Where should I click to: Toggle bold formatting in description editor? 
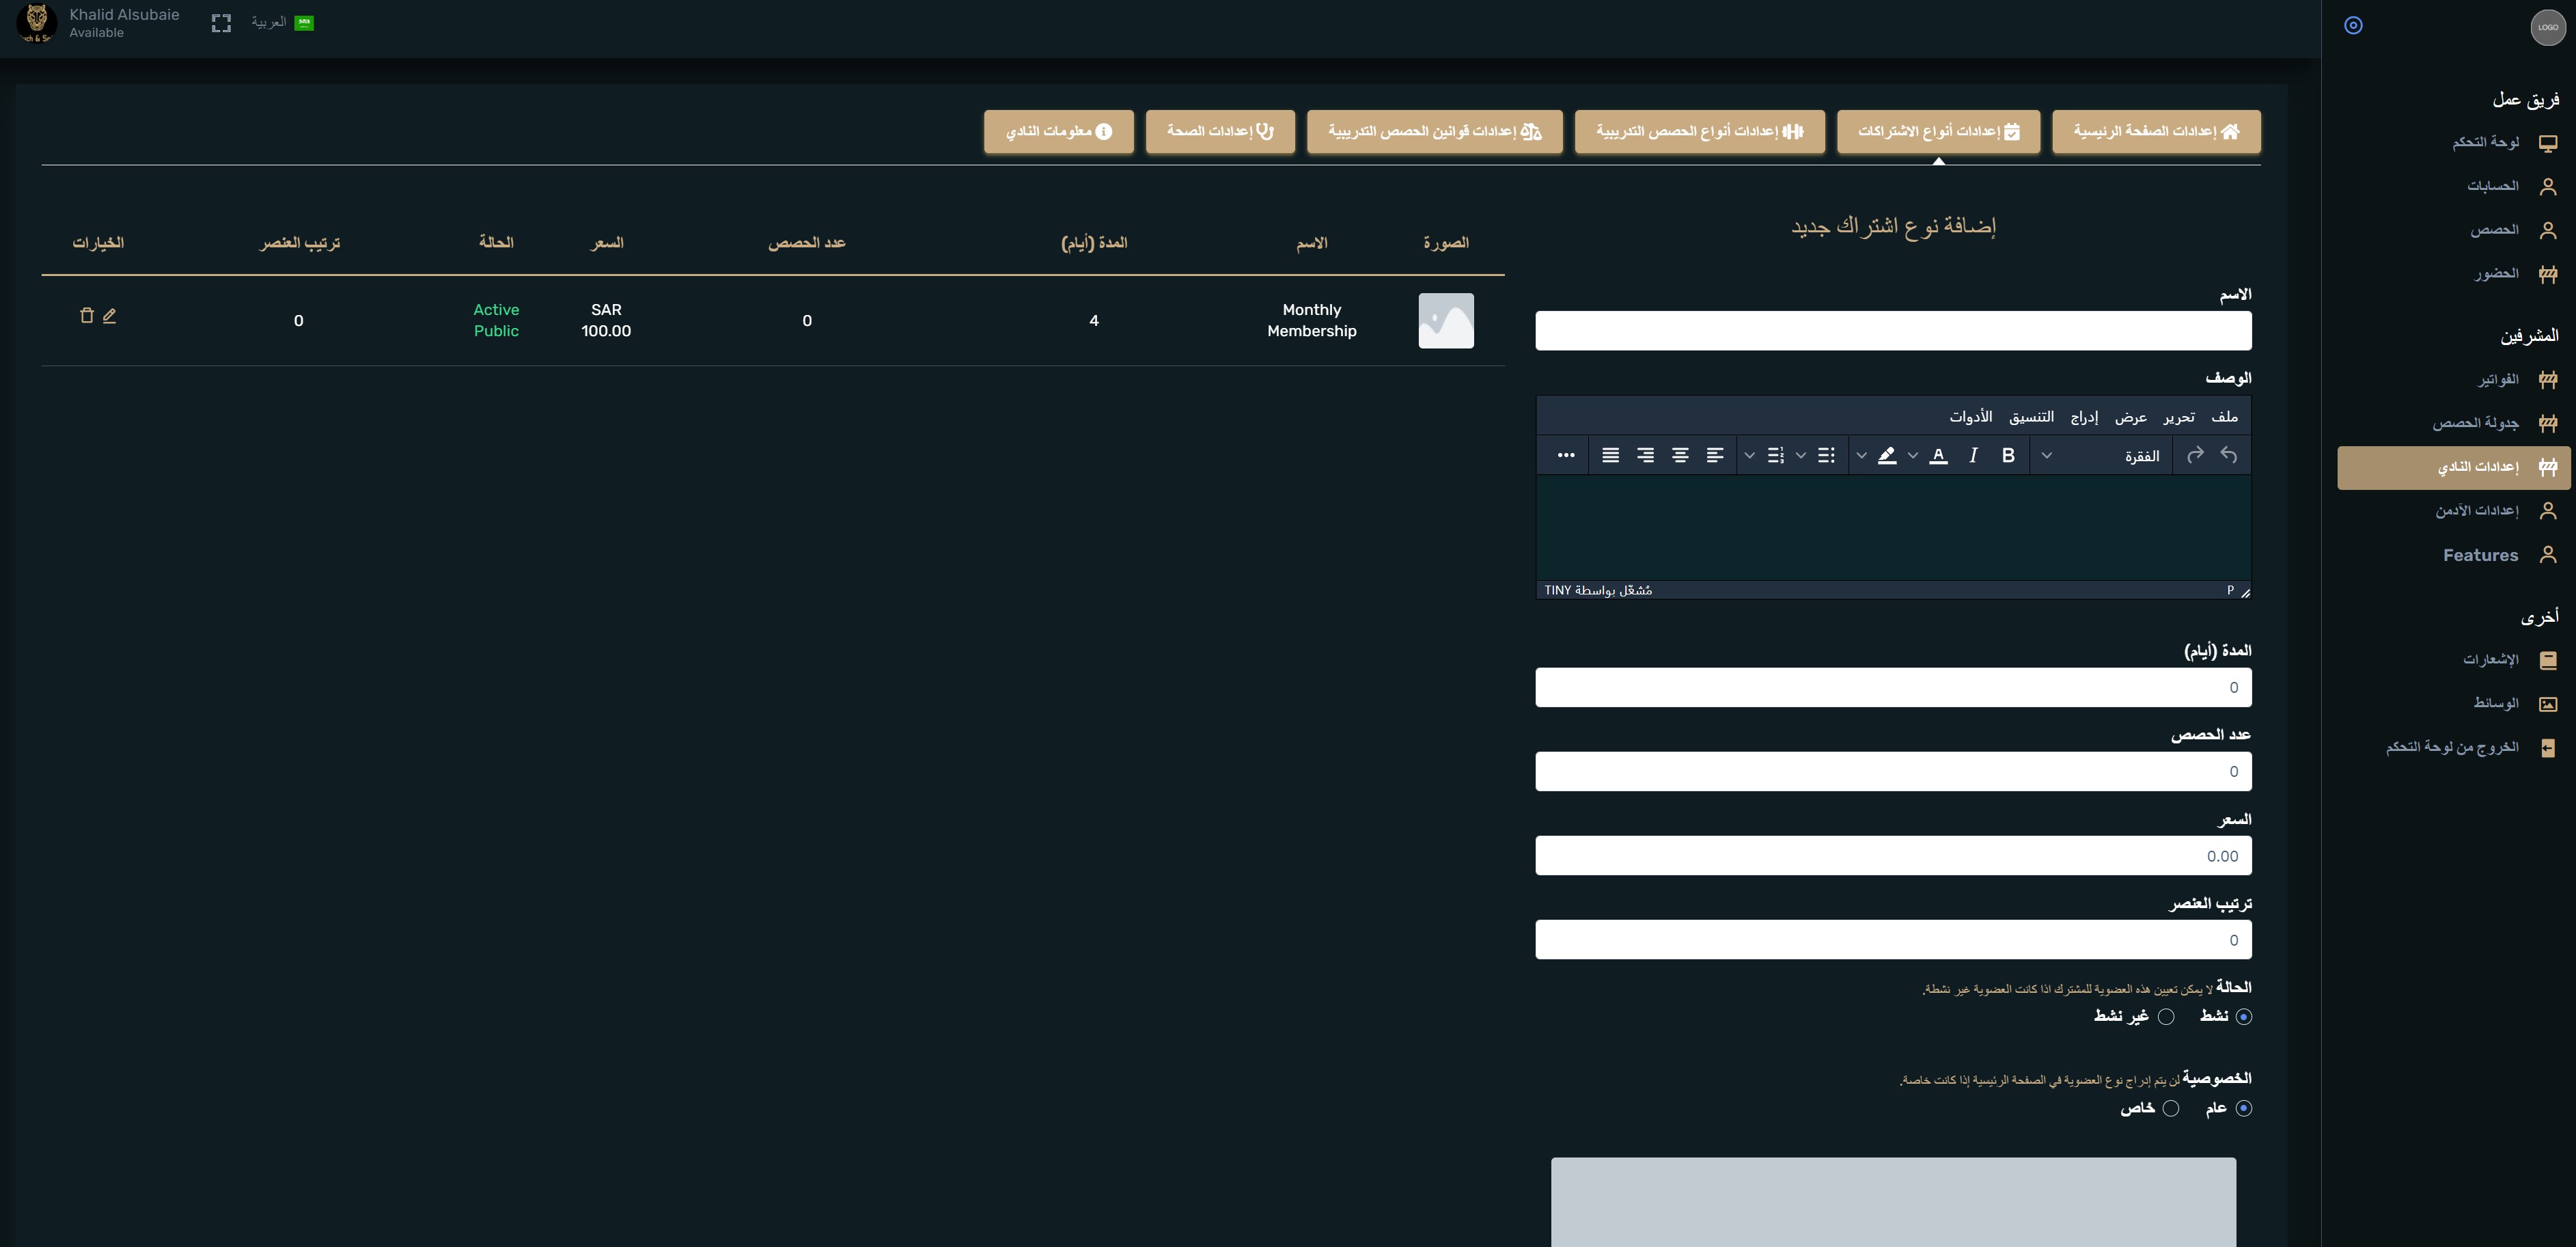[x=2007, y=456]
